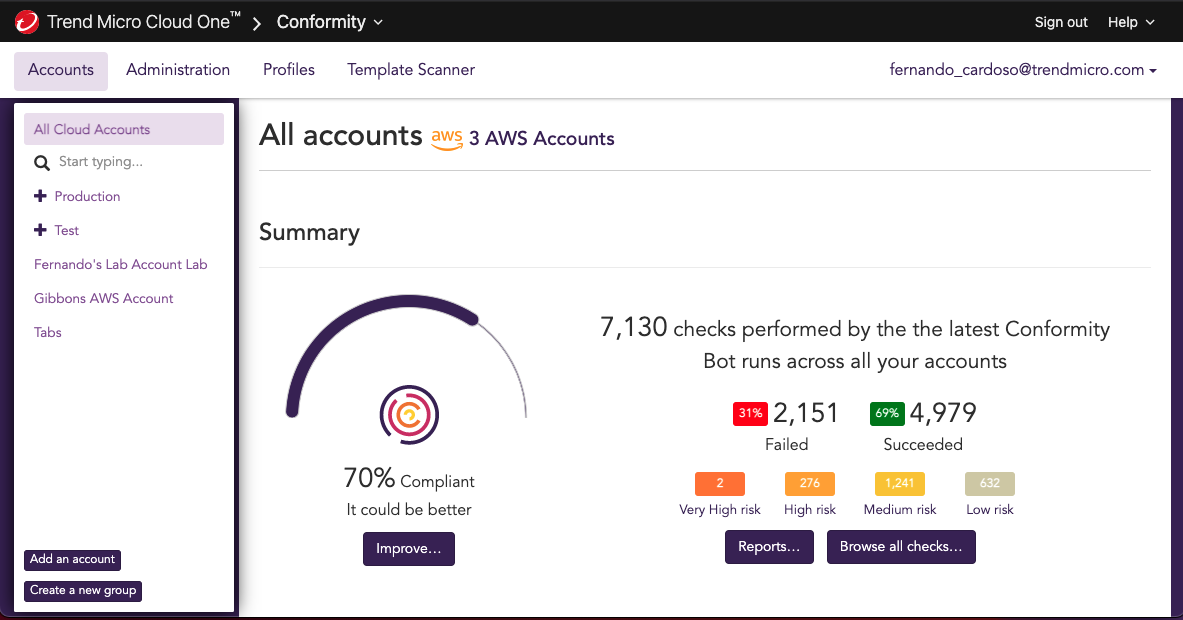Expand the Test group plus icon
This screenshot has height=620, width=1183.
tap(40, 230)
